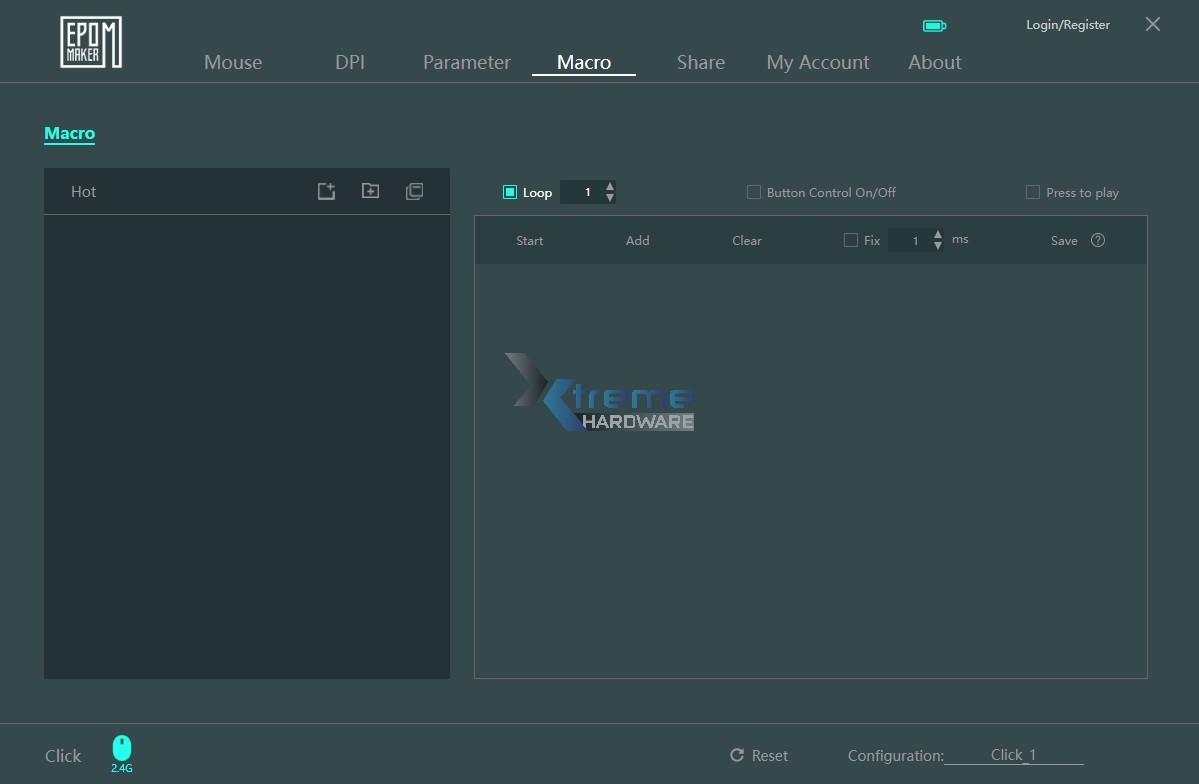Click the Click_1 configuration field
The height and width of the screenshot is (784, 1199).
pos(1013,755)
